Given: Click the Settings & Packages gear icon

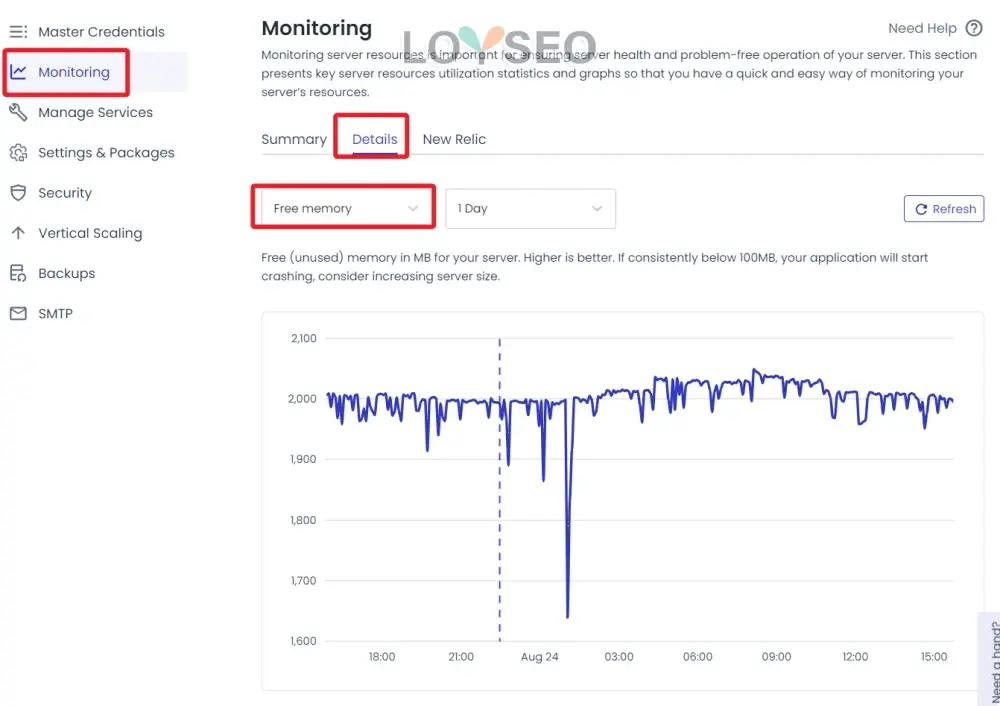Looking at the screenshot, I should (x=18, y=152).
